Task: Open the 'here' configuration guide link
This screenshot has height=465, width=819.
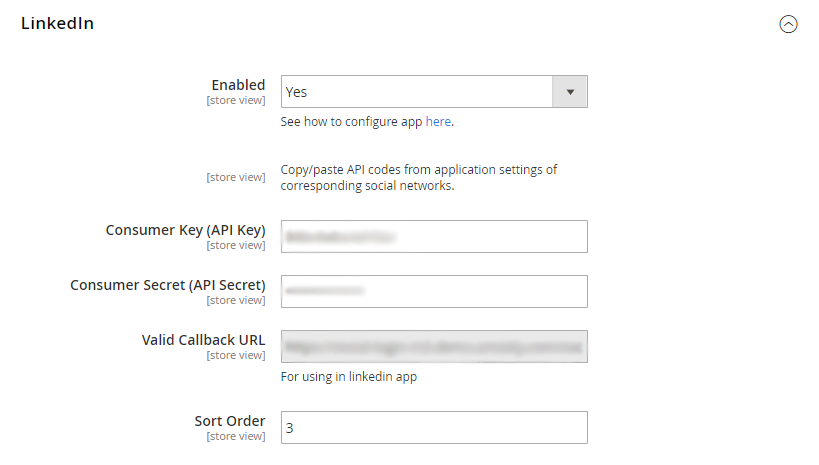Action: click(x=438, y=122)
